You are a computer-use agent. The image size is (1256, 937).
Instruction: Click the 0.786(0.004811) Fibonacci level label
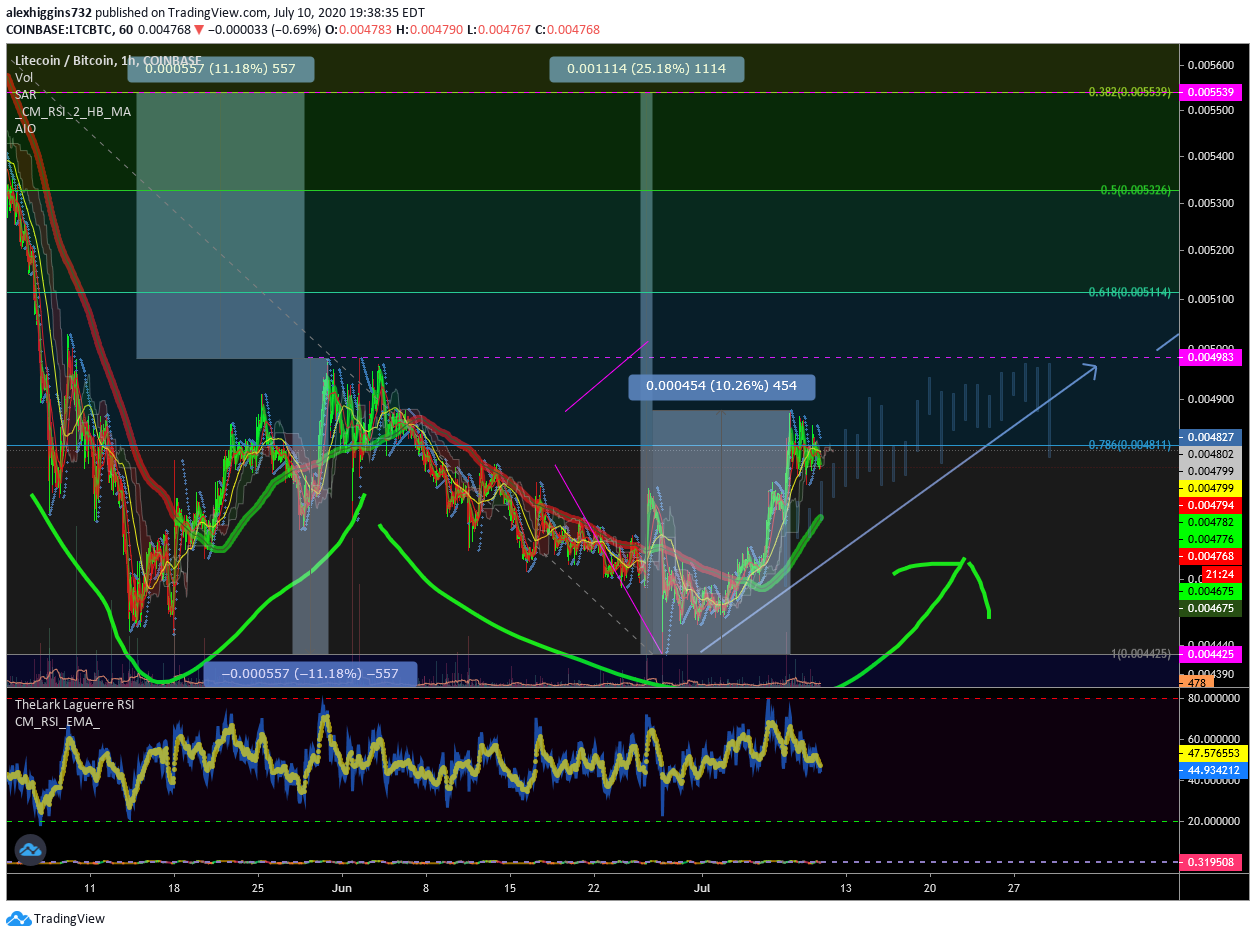coord(1132,444)
